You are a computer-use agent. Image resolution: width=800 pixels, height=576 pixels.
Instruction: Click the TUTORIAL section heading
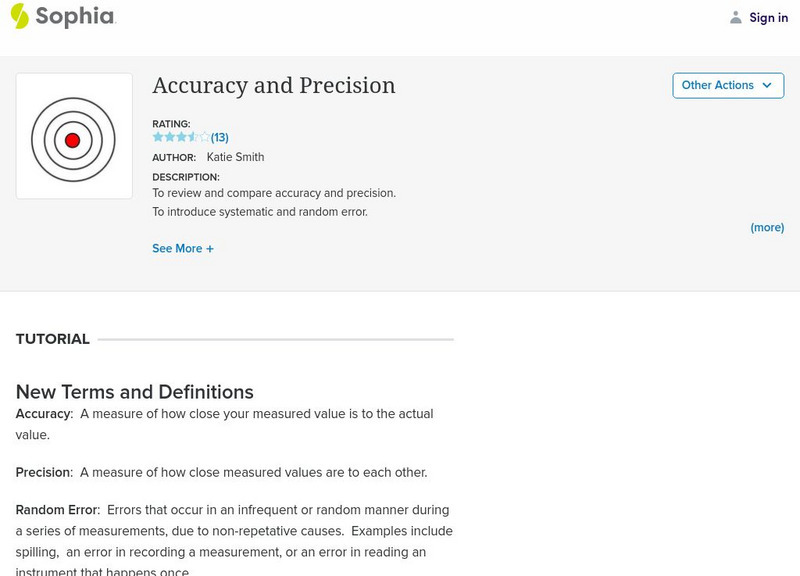point(53,339)
